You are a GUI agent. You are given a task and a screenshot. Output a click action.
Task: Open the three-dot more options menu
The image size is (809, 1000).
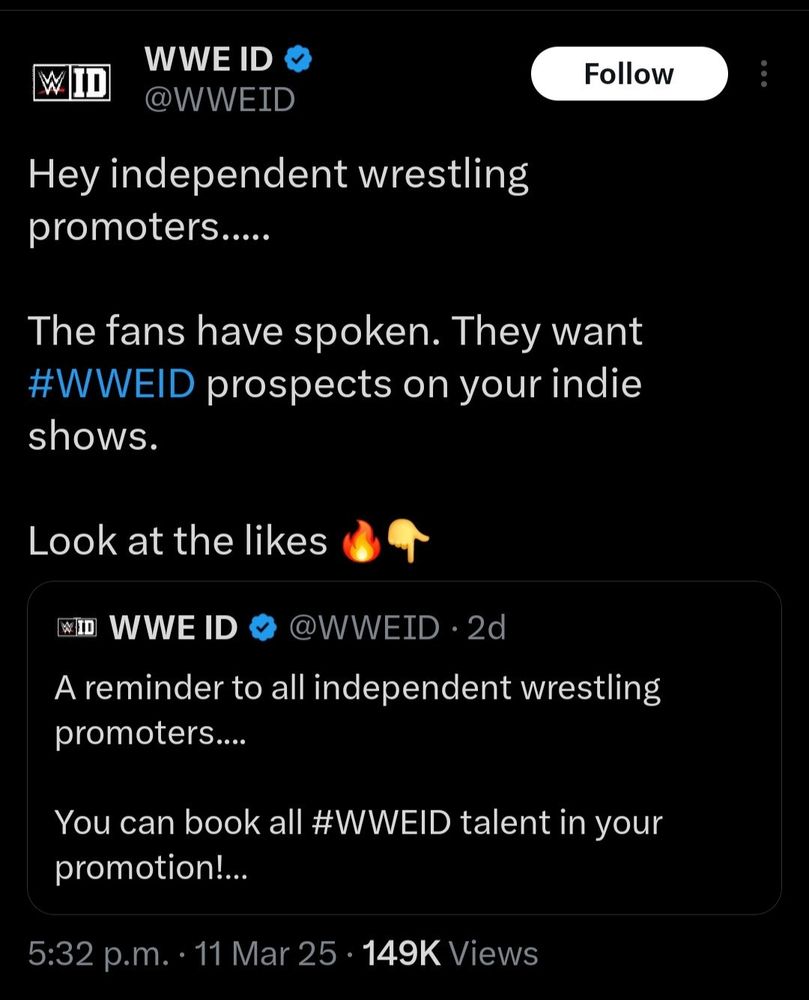(764, 74)
